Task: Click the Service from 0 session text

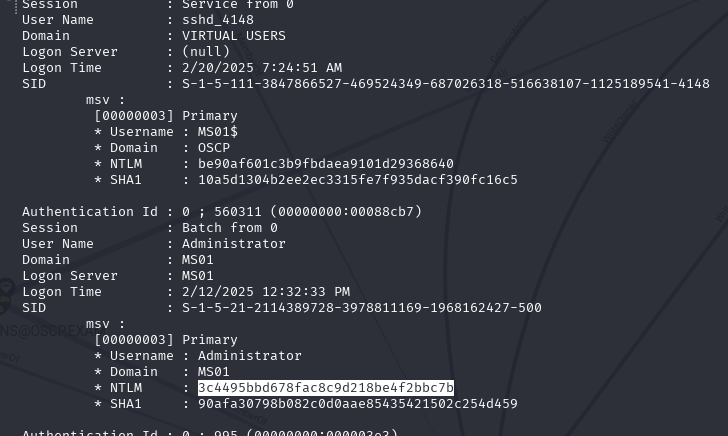Action: click(x=238, y=5)
